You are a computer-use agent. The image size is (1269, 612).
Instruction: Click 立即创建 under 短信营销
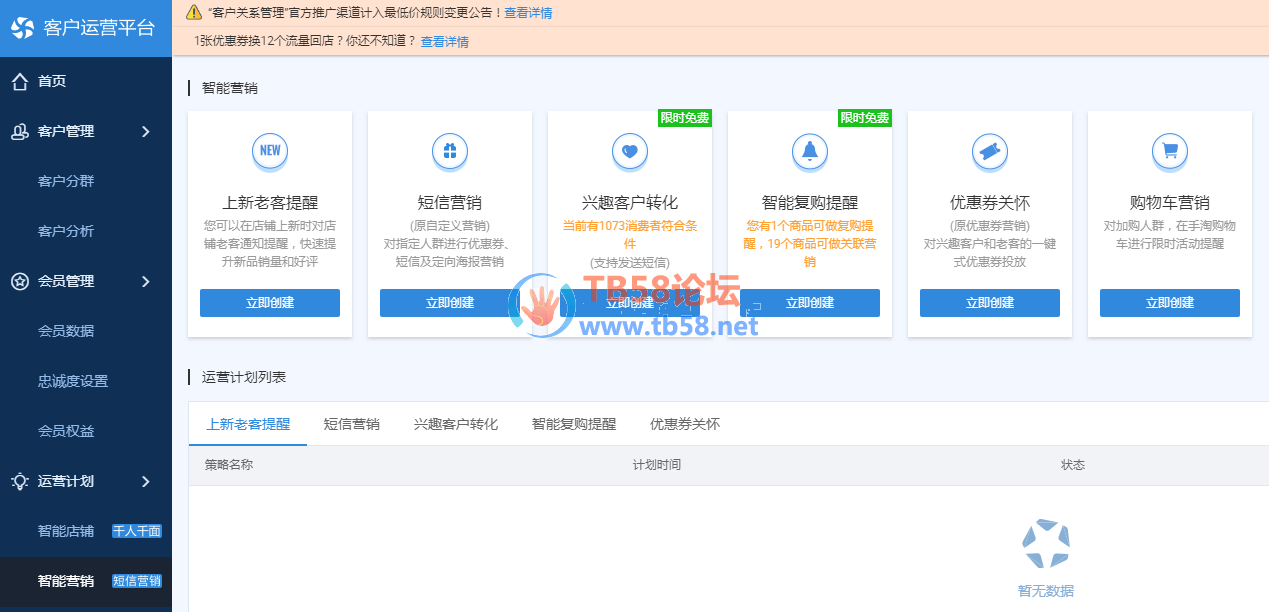(x=450, y=303)
